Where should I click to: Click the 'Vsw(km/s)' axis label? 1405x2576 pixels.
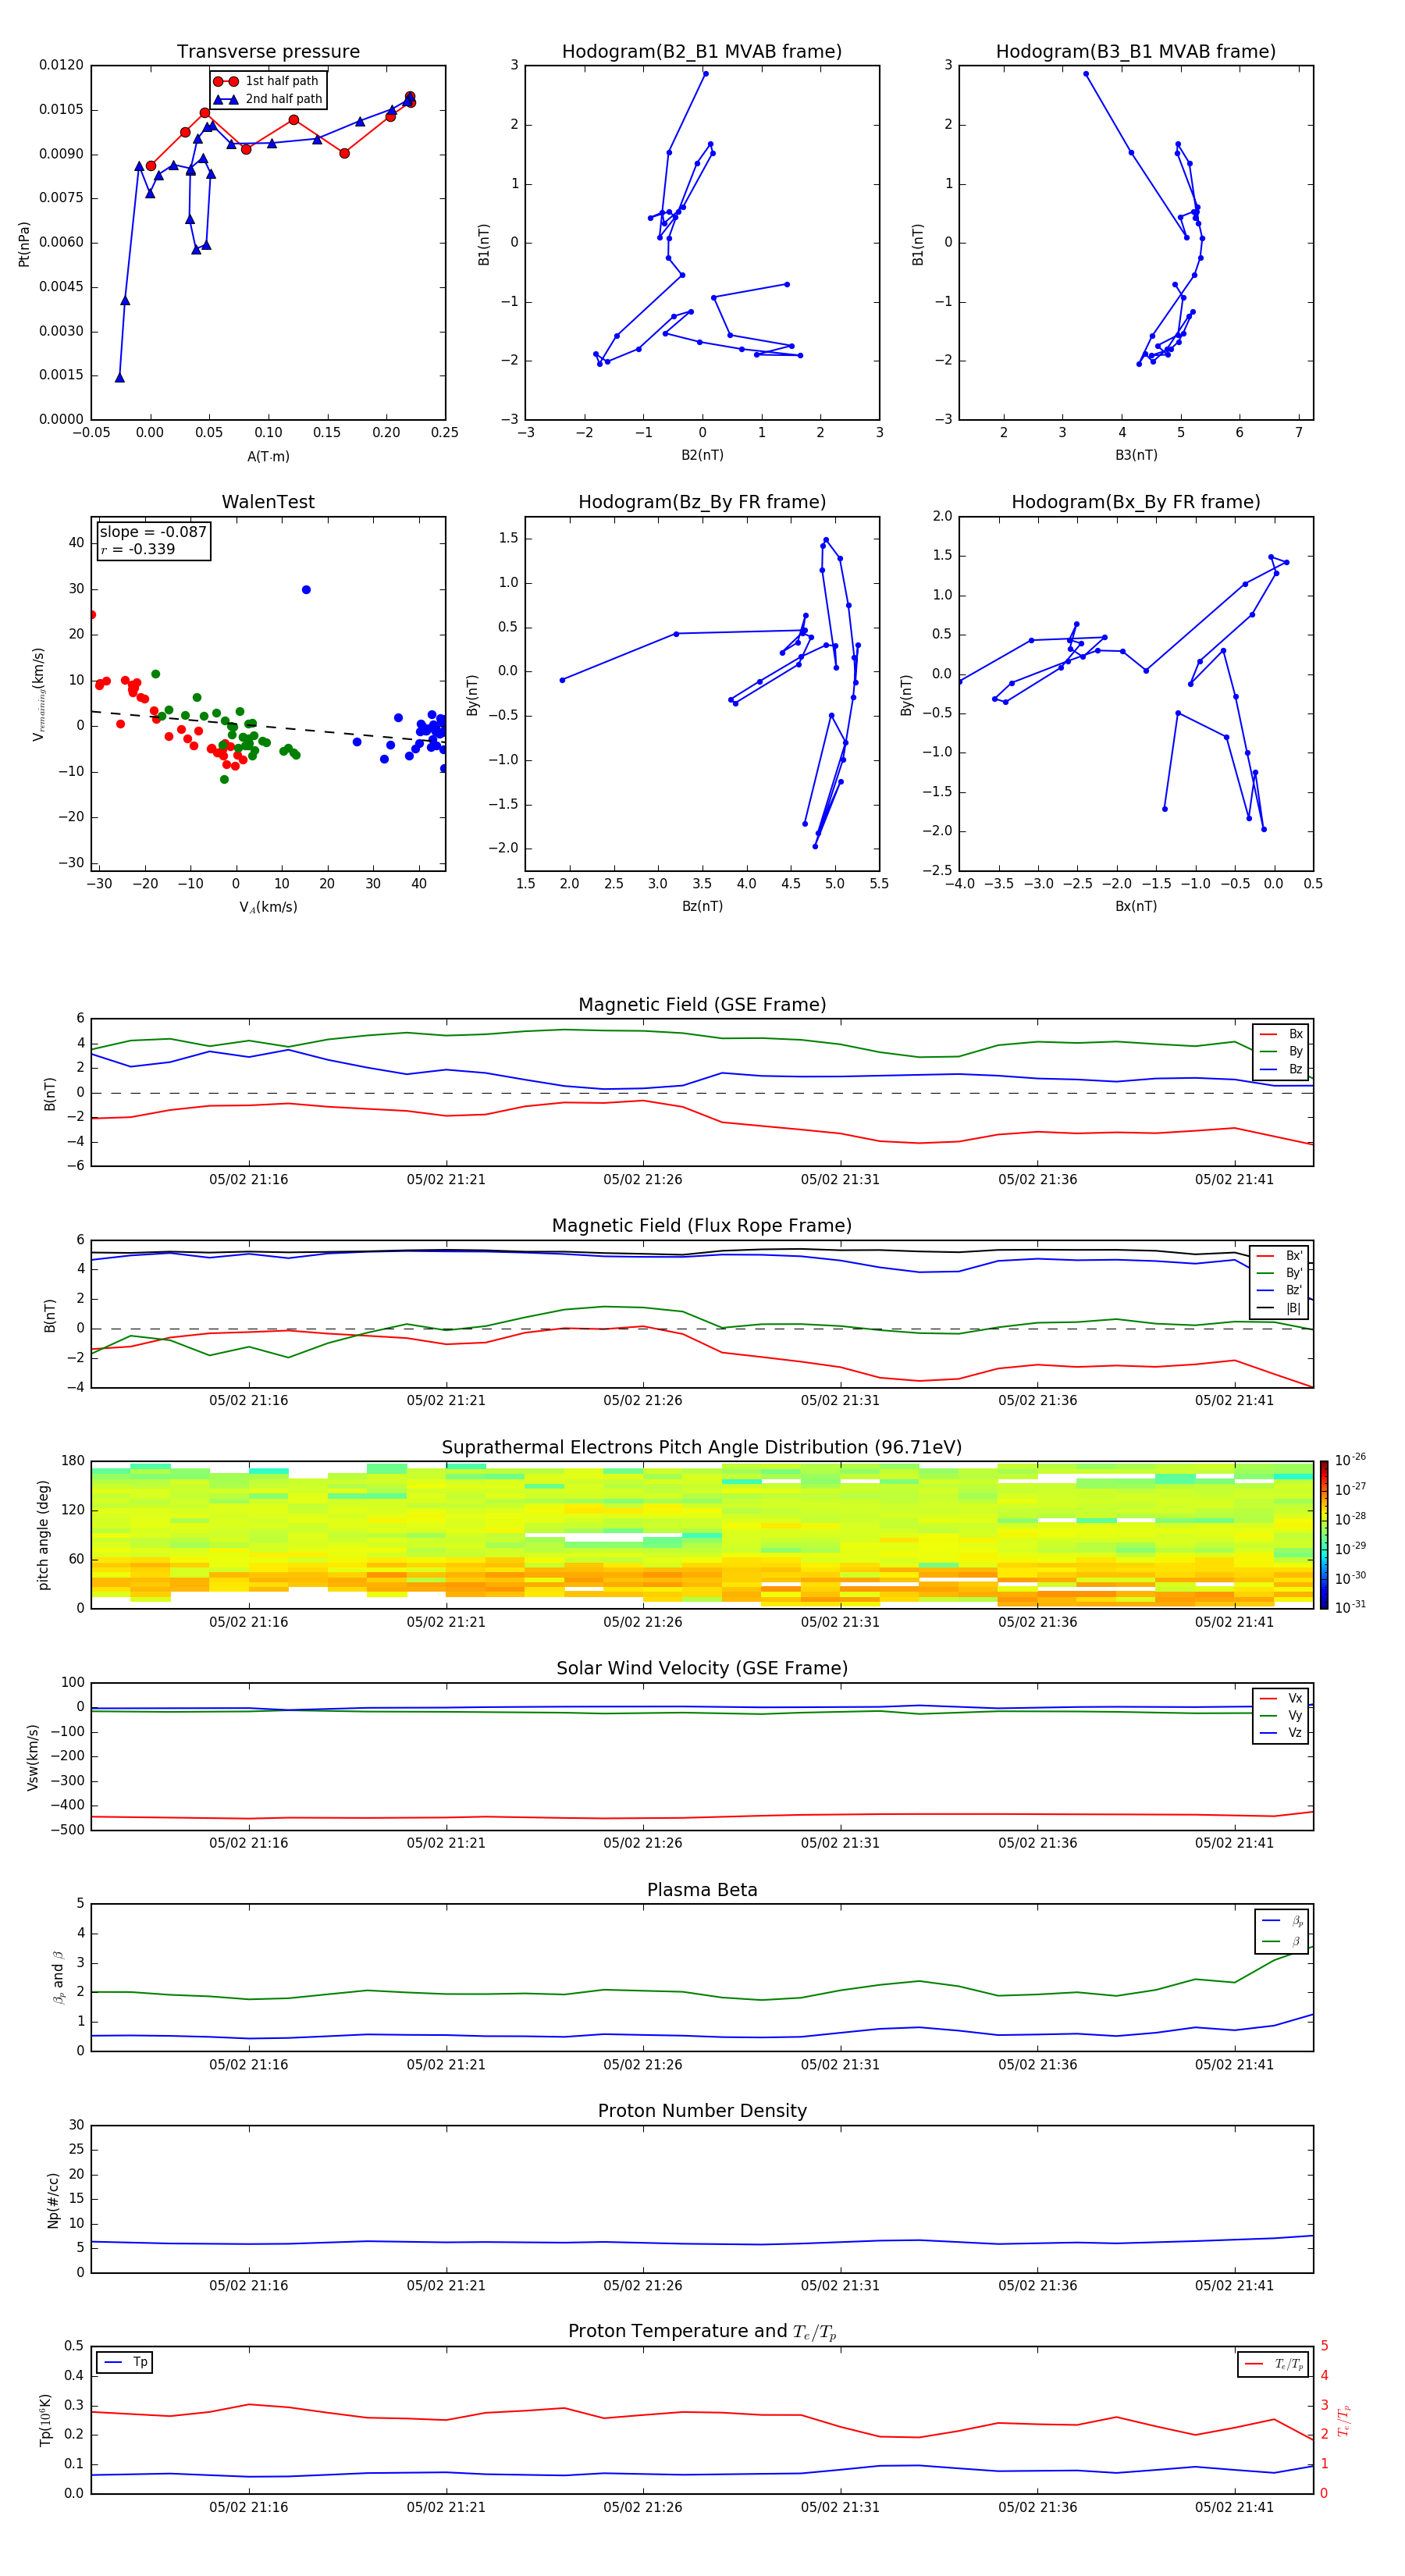33,1757
